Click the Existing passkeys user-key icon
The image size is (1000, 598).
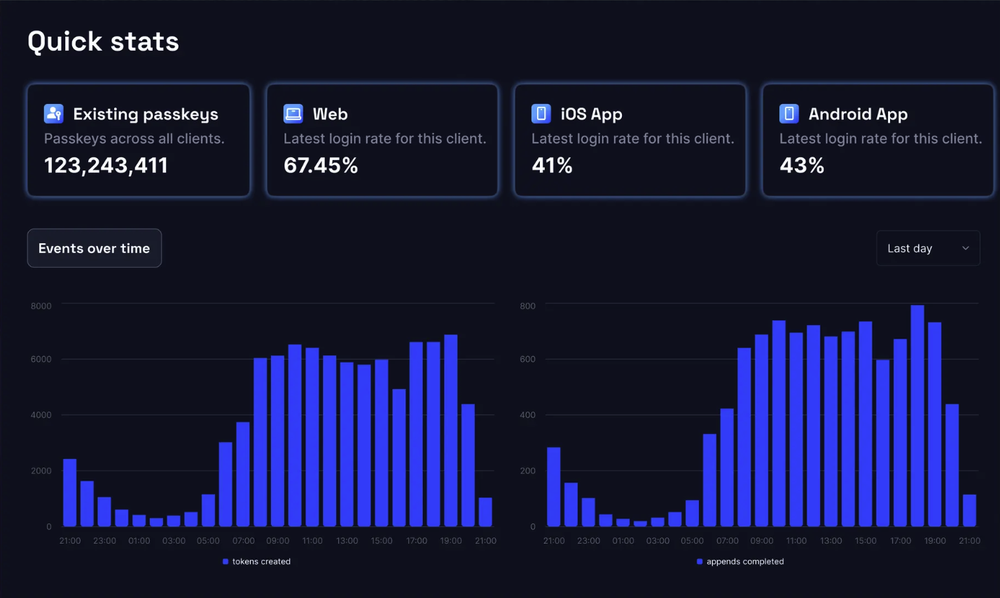coord(54,114)
